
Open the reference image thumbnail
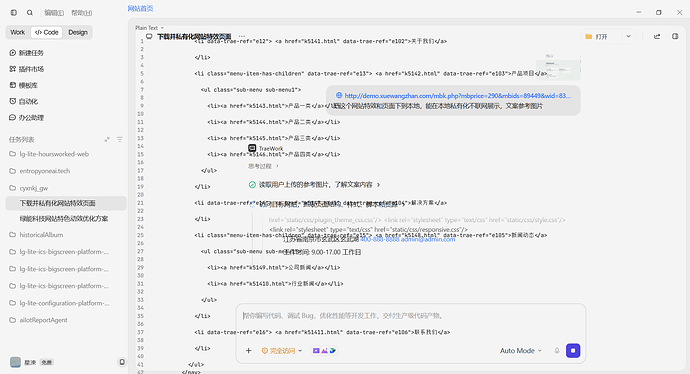point(558,67)
